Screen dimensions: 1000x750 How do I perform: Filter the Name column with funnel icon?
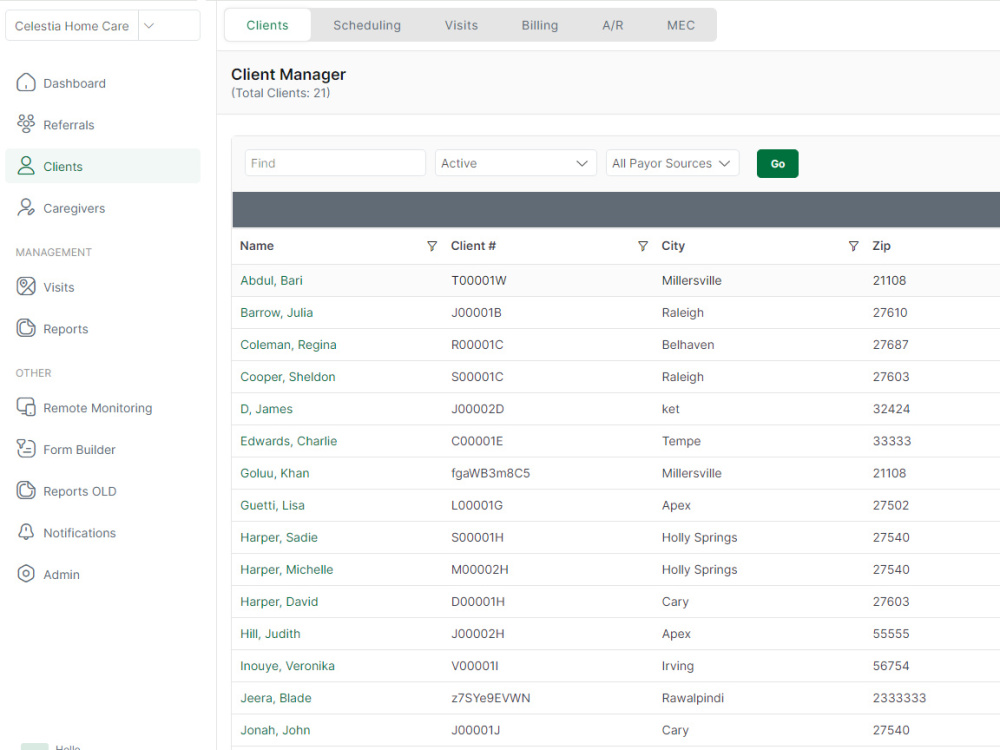click(x=432, y=246)
